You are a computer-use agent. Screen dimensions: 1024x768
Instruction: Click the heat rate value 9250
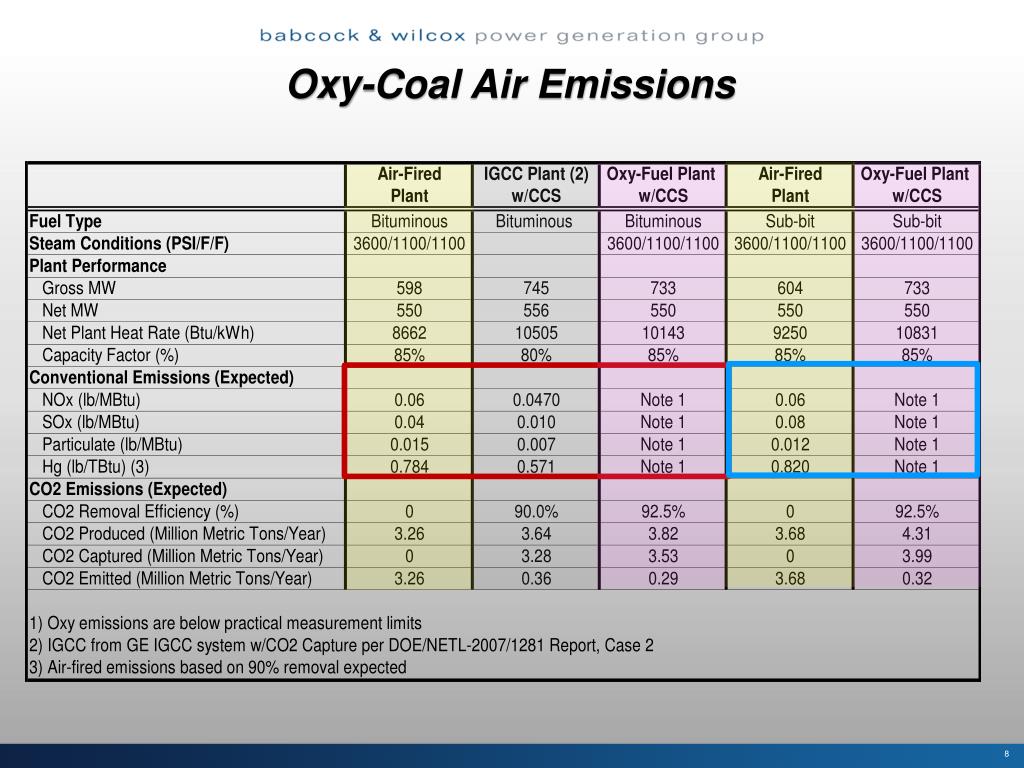click(x=790, y=333)
